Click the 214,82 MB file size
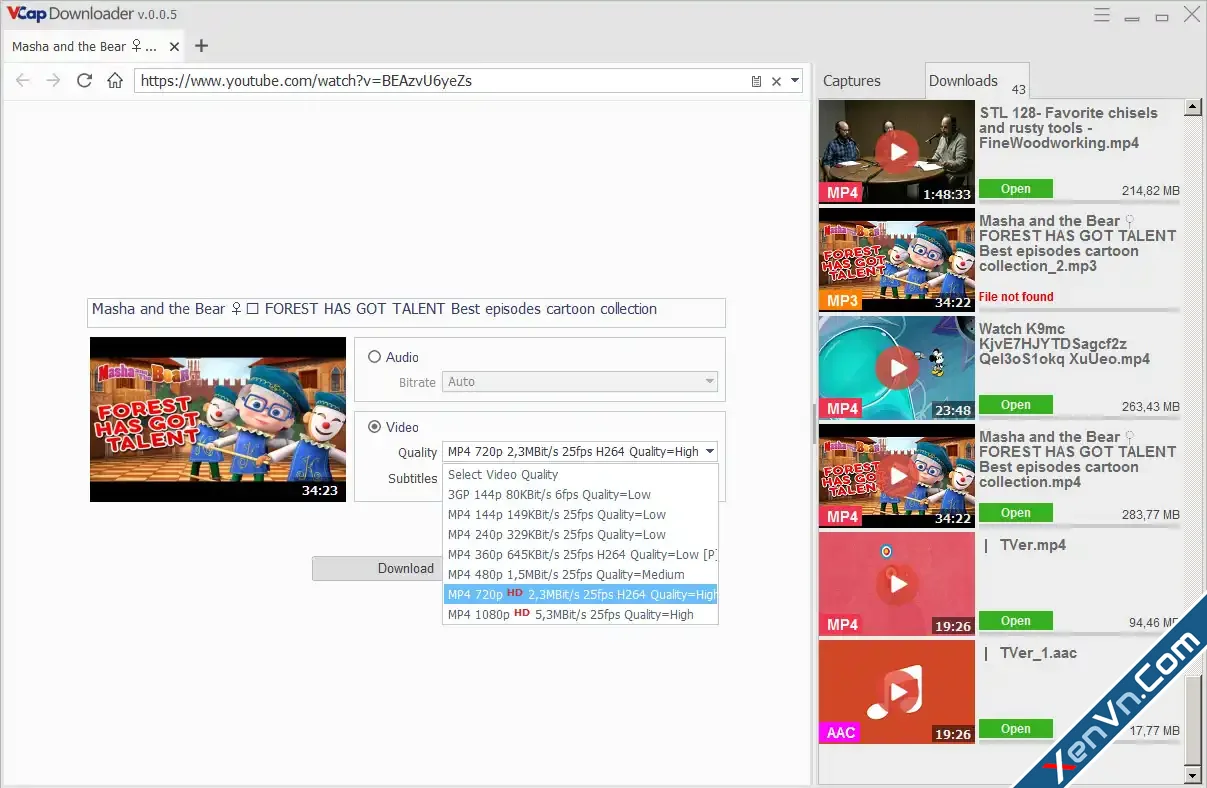Image resolution: width=1207 pixels, height=788 pixels. tap(1150, 191)
